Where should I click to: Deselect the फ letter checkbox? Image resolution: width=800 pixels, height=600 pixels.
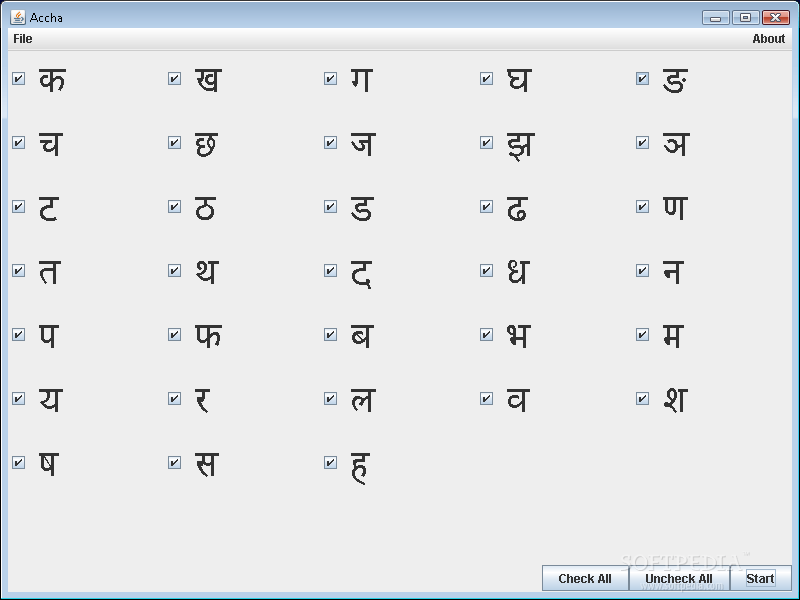point(174,335)
